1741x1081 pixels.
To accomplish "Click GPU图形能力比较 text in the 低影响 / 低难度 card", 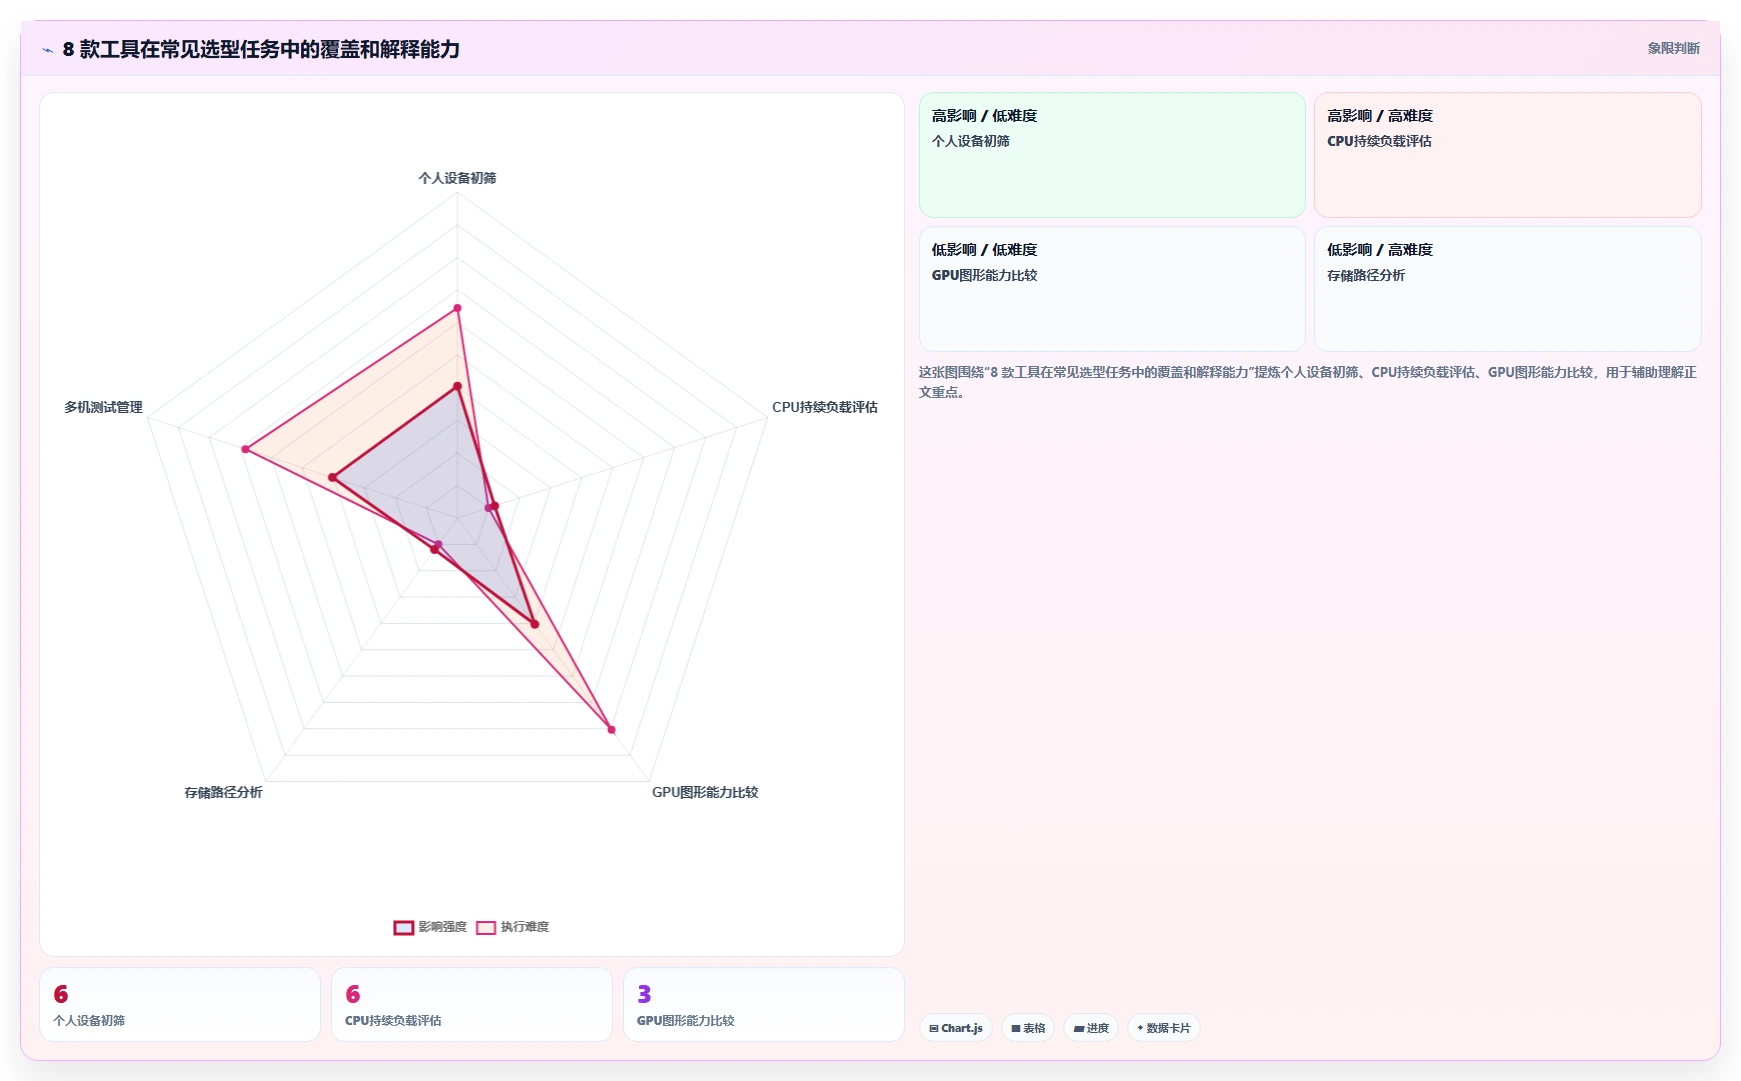I will (984, 275).
